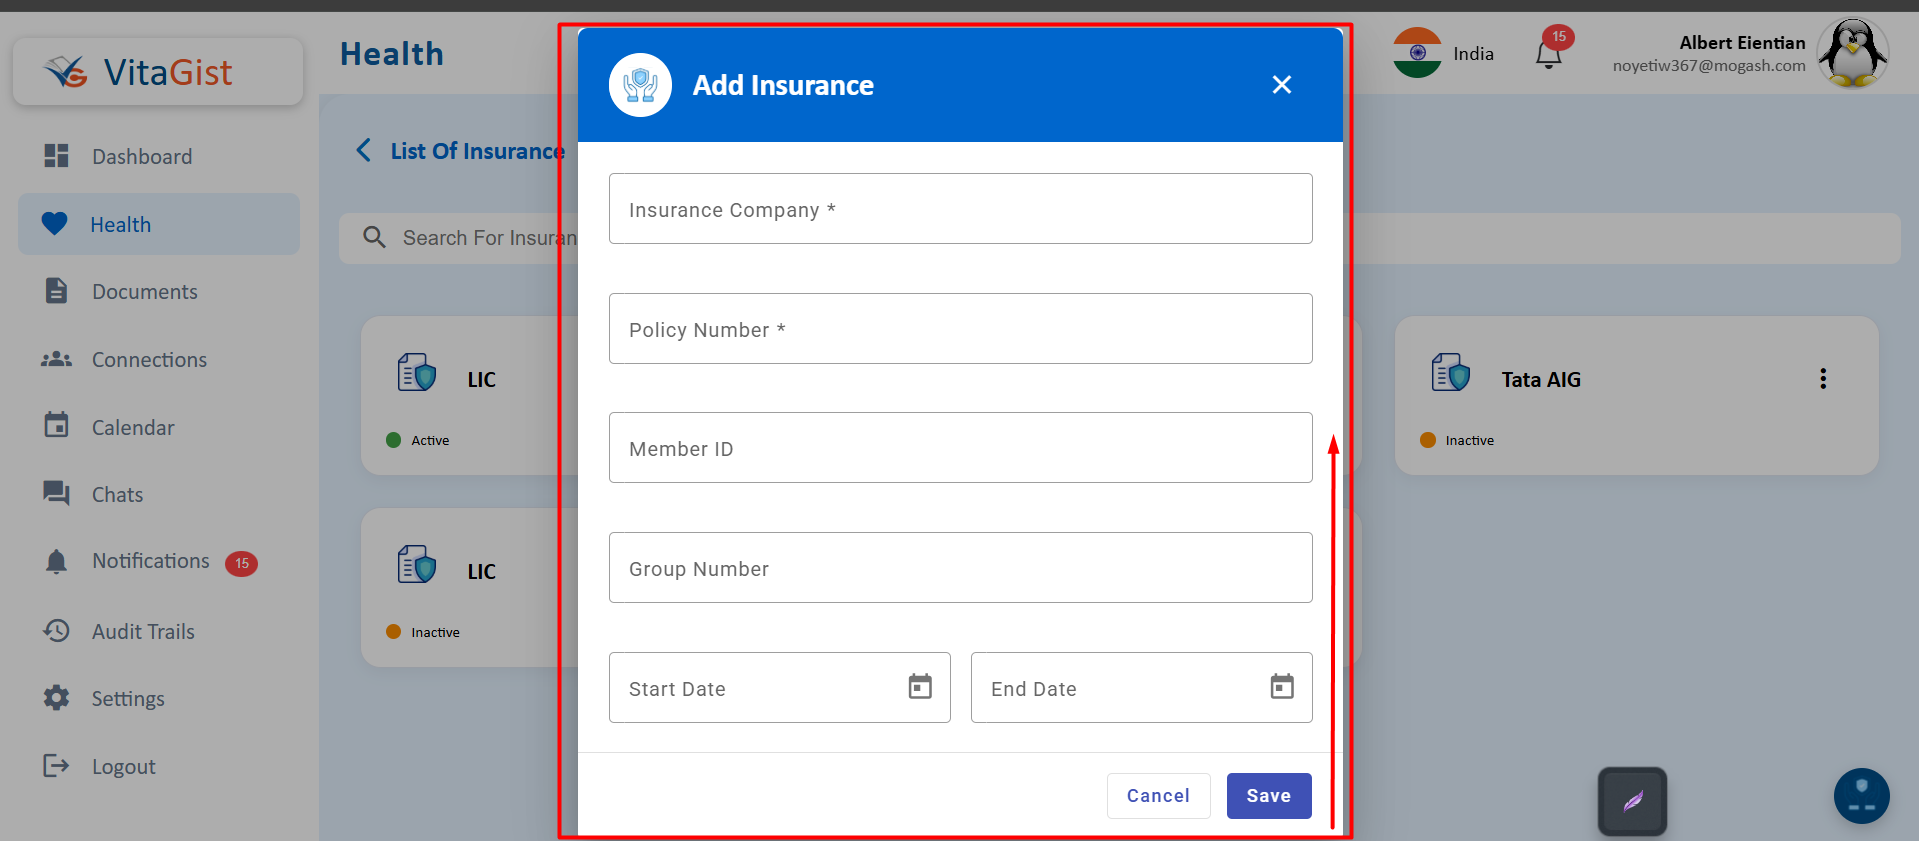1919x841 pixels.
Task: Open Settings from the sidebar
Action: [128, 699]
